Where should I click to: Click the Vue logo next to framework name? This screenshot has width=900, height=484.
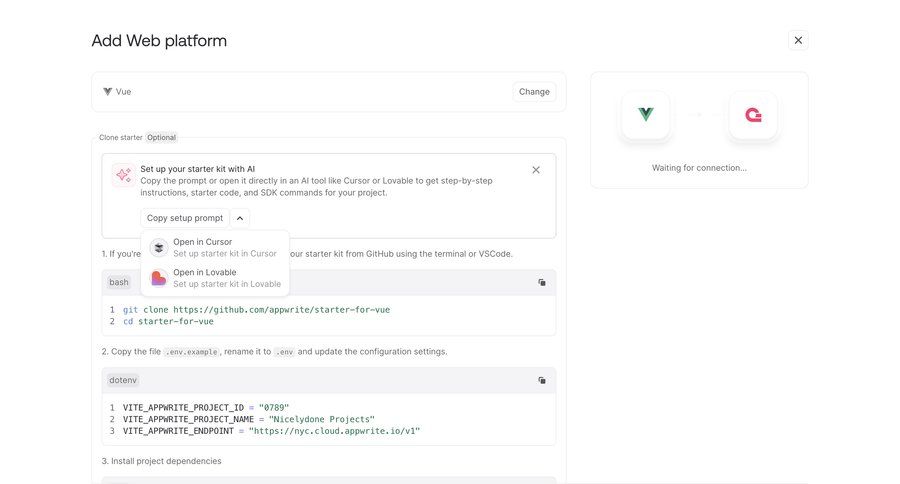pyautogui.click(x=107, y=92)
